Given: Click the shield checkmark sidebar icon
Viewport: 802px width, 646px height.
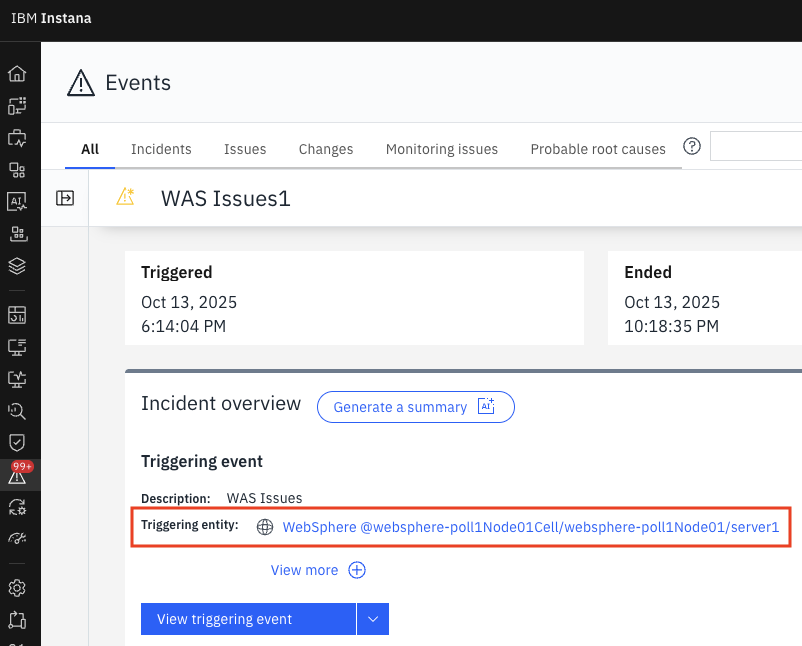Looking at the screenshot, I should 17,442.
